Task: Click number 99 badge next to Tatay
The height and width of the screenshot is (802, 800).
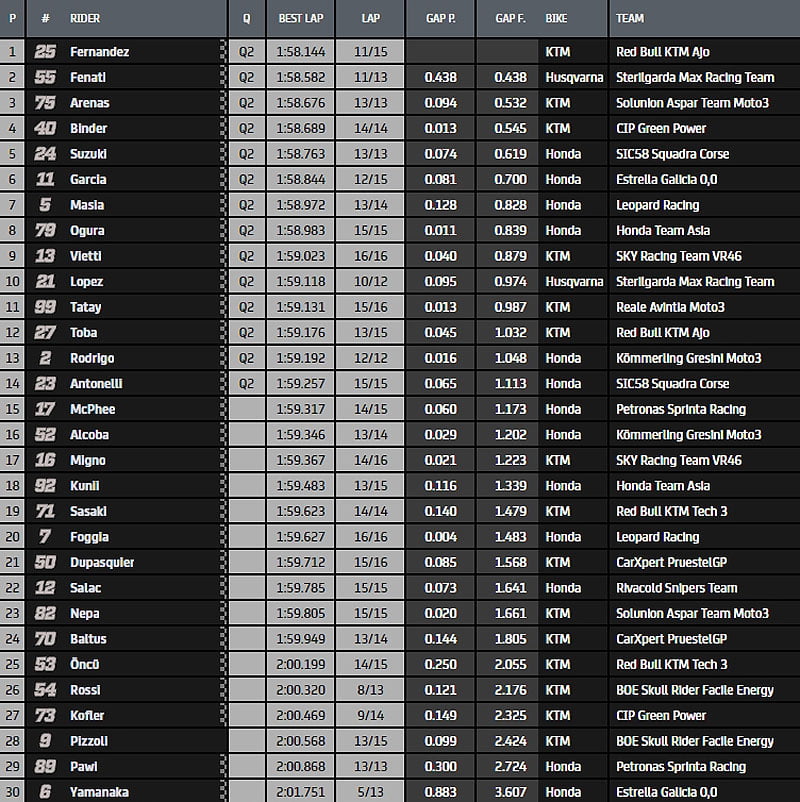Action: pos(45,307)
